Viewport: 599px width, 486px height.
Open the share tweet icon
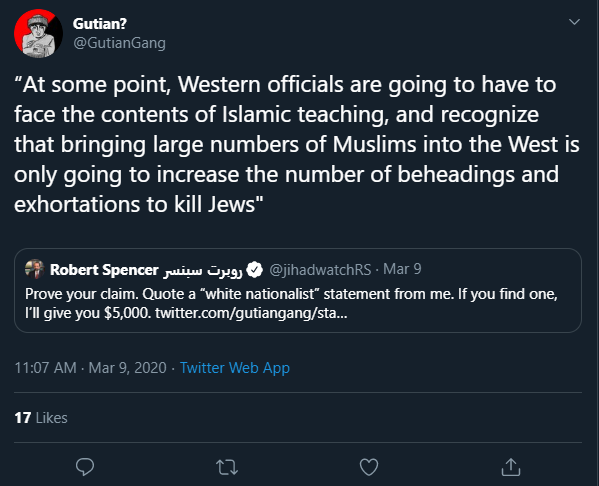(511, 467)
